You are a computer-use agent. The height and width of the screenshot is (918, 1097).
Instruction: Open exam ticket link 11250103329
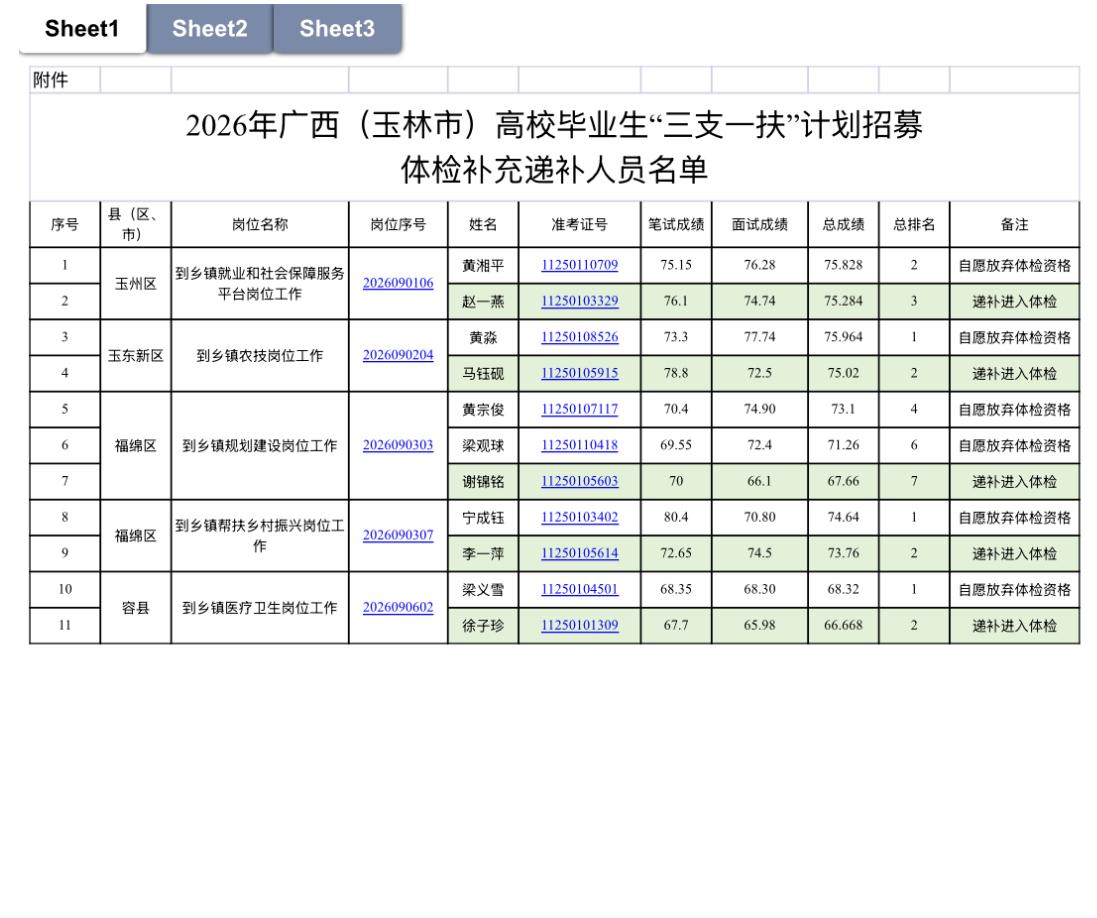(579, 302)
